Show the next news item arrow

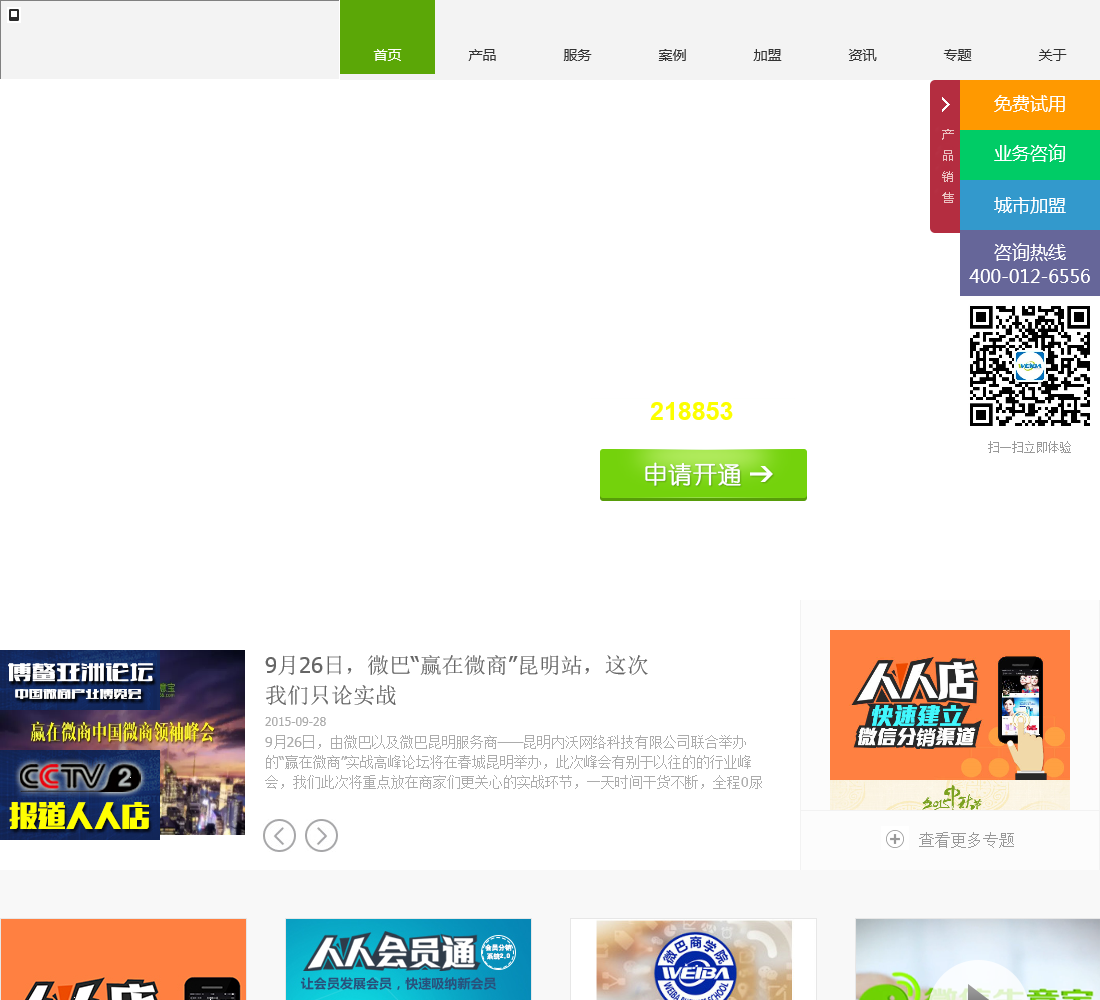tap(321, 836)
